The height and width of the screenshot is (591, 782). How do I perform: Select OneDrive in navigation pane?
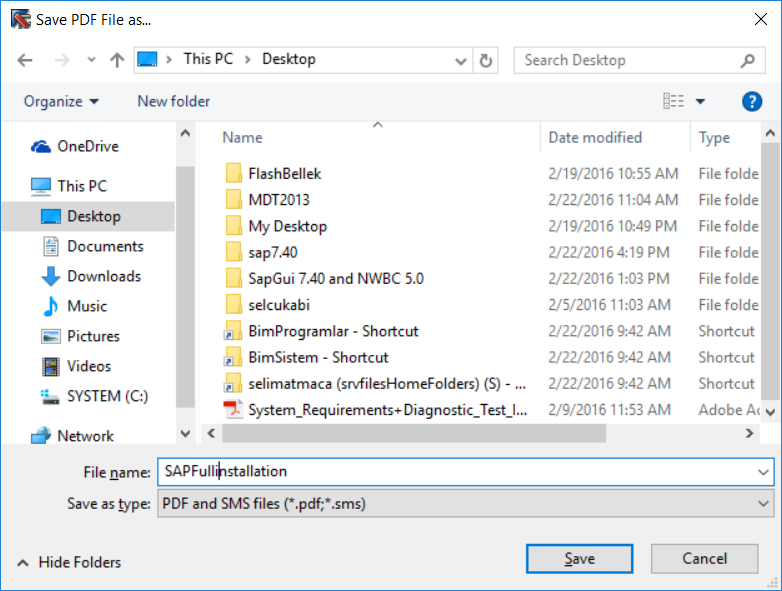75,146
